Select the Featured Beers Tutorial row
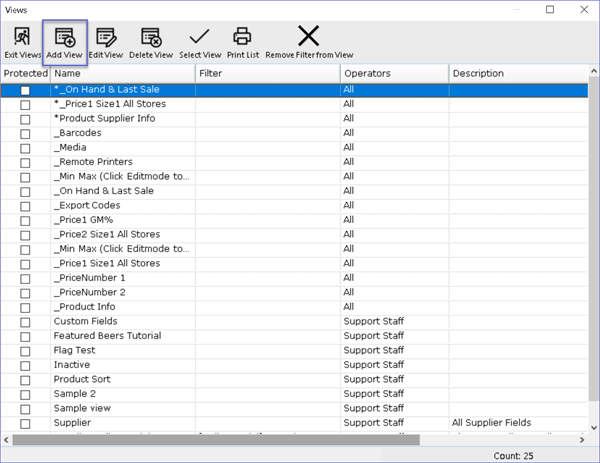Image resolution: width=600 pixels, height=463 pixels. click(120, 336)
